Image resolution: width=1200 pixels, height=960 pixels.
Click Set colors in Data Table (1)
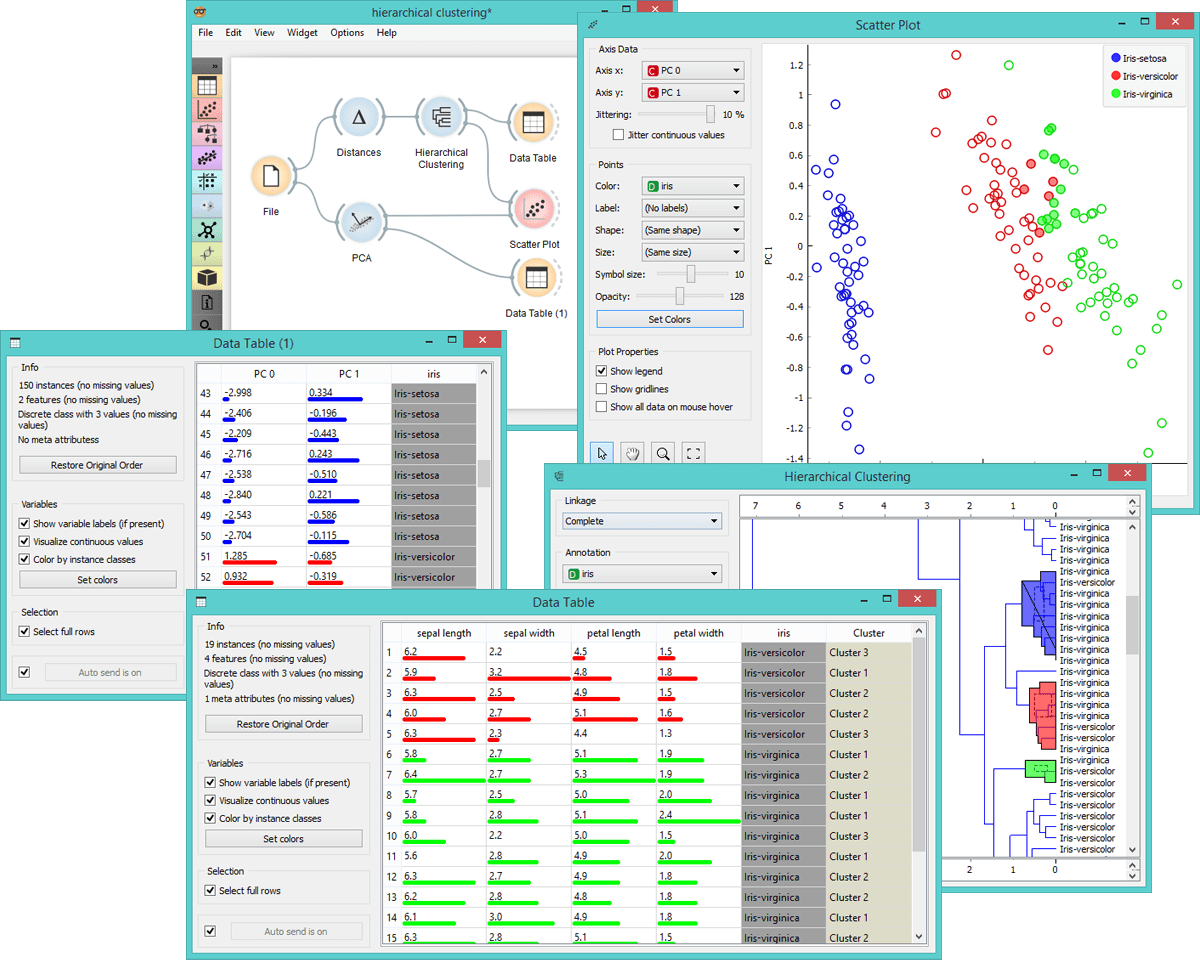(x=98, y=580)
